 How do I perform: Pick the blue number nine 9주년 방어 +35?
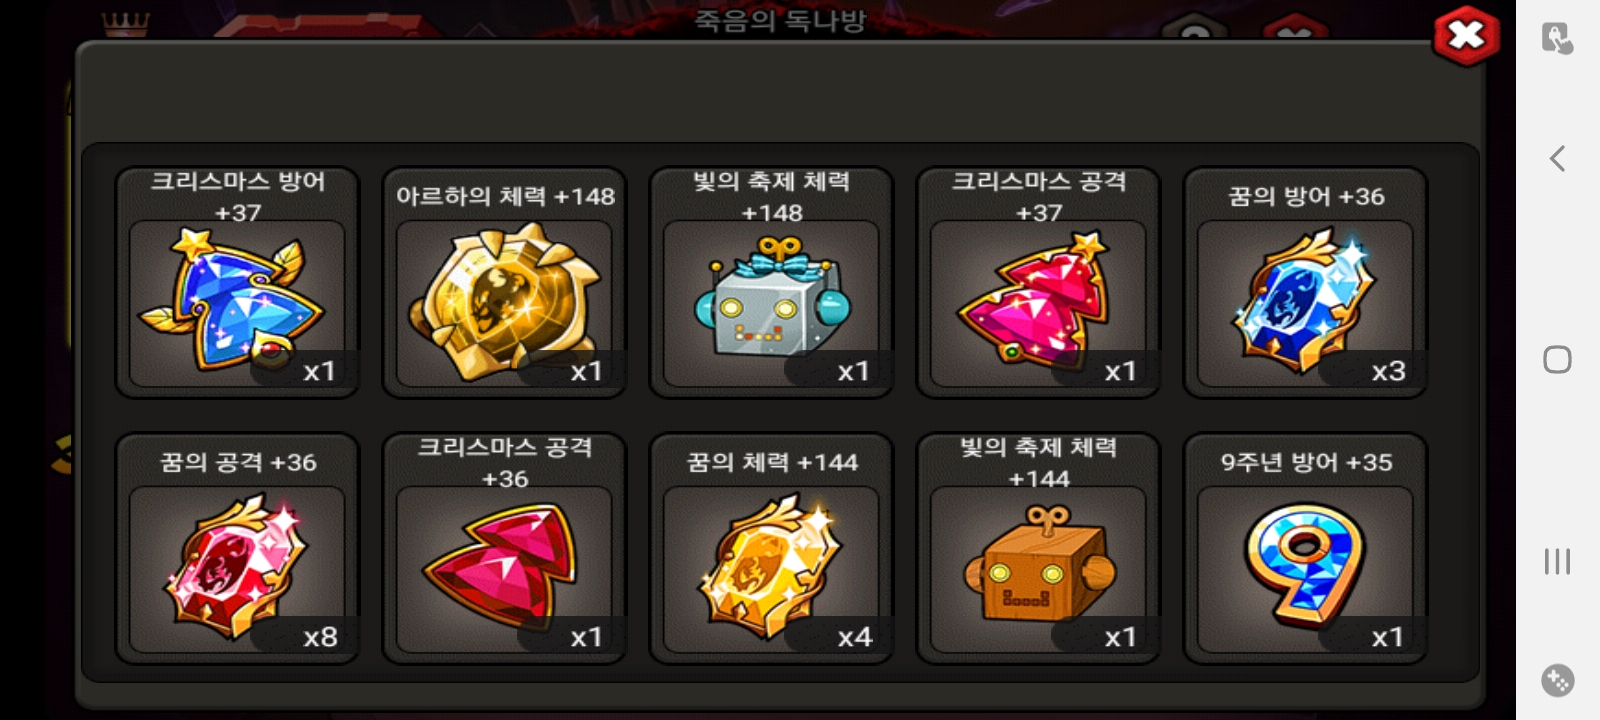(1305, 567)
